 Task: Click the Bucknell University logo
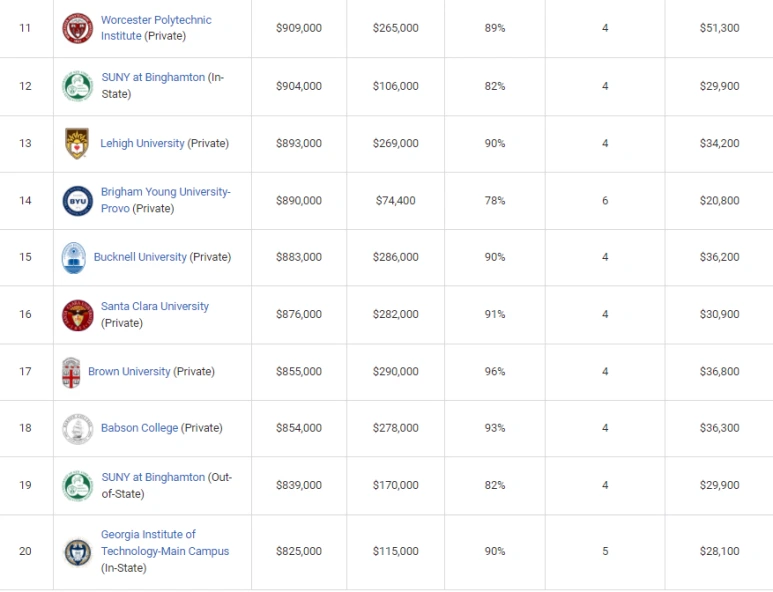73,257
